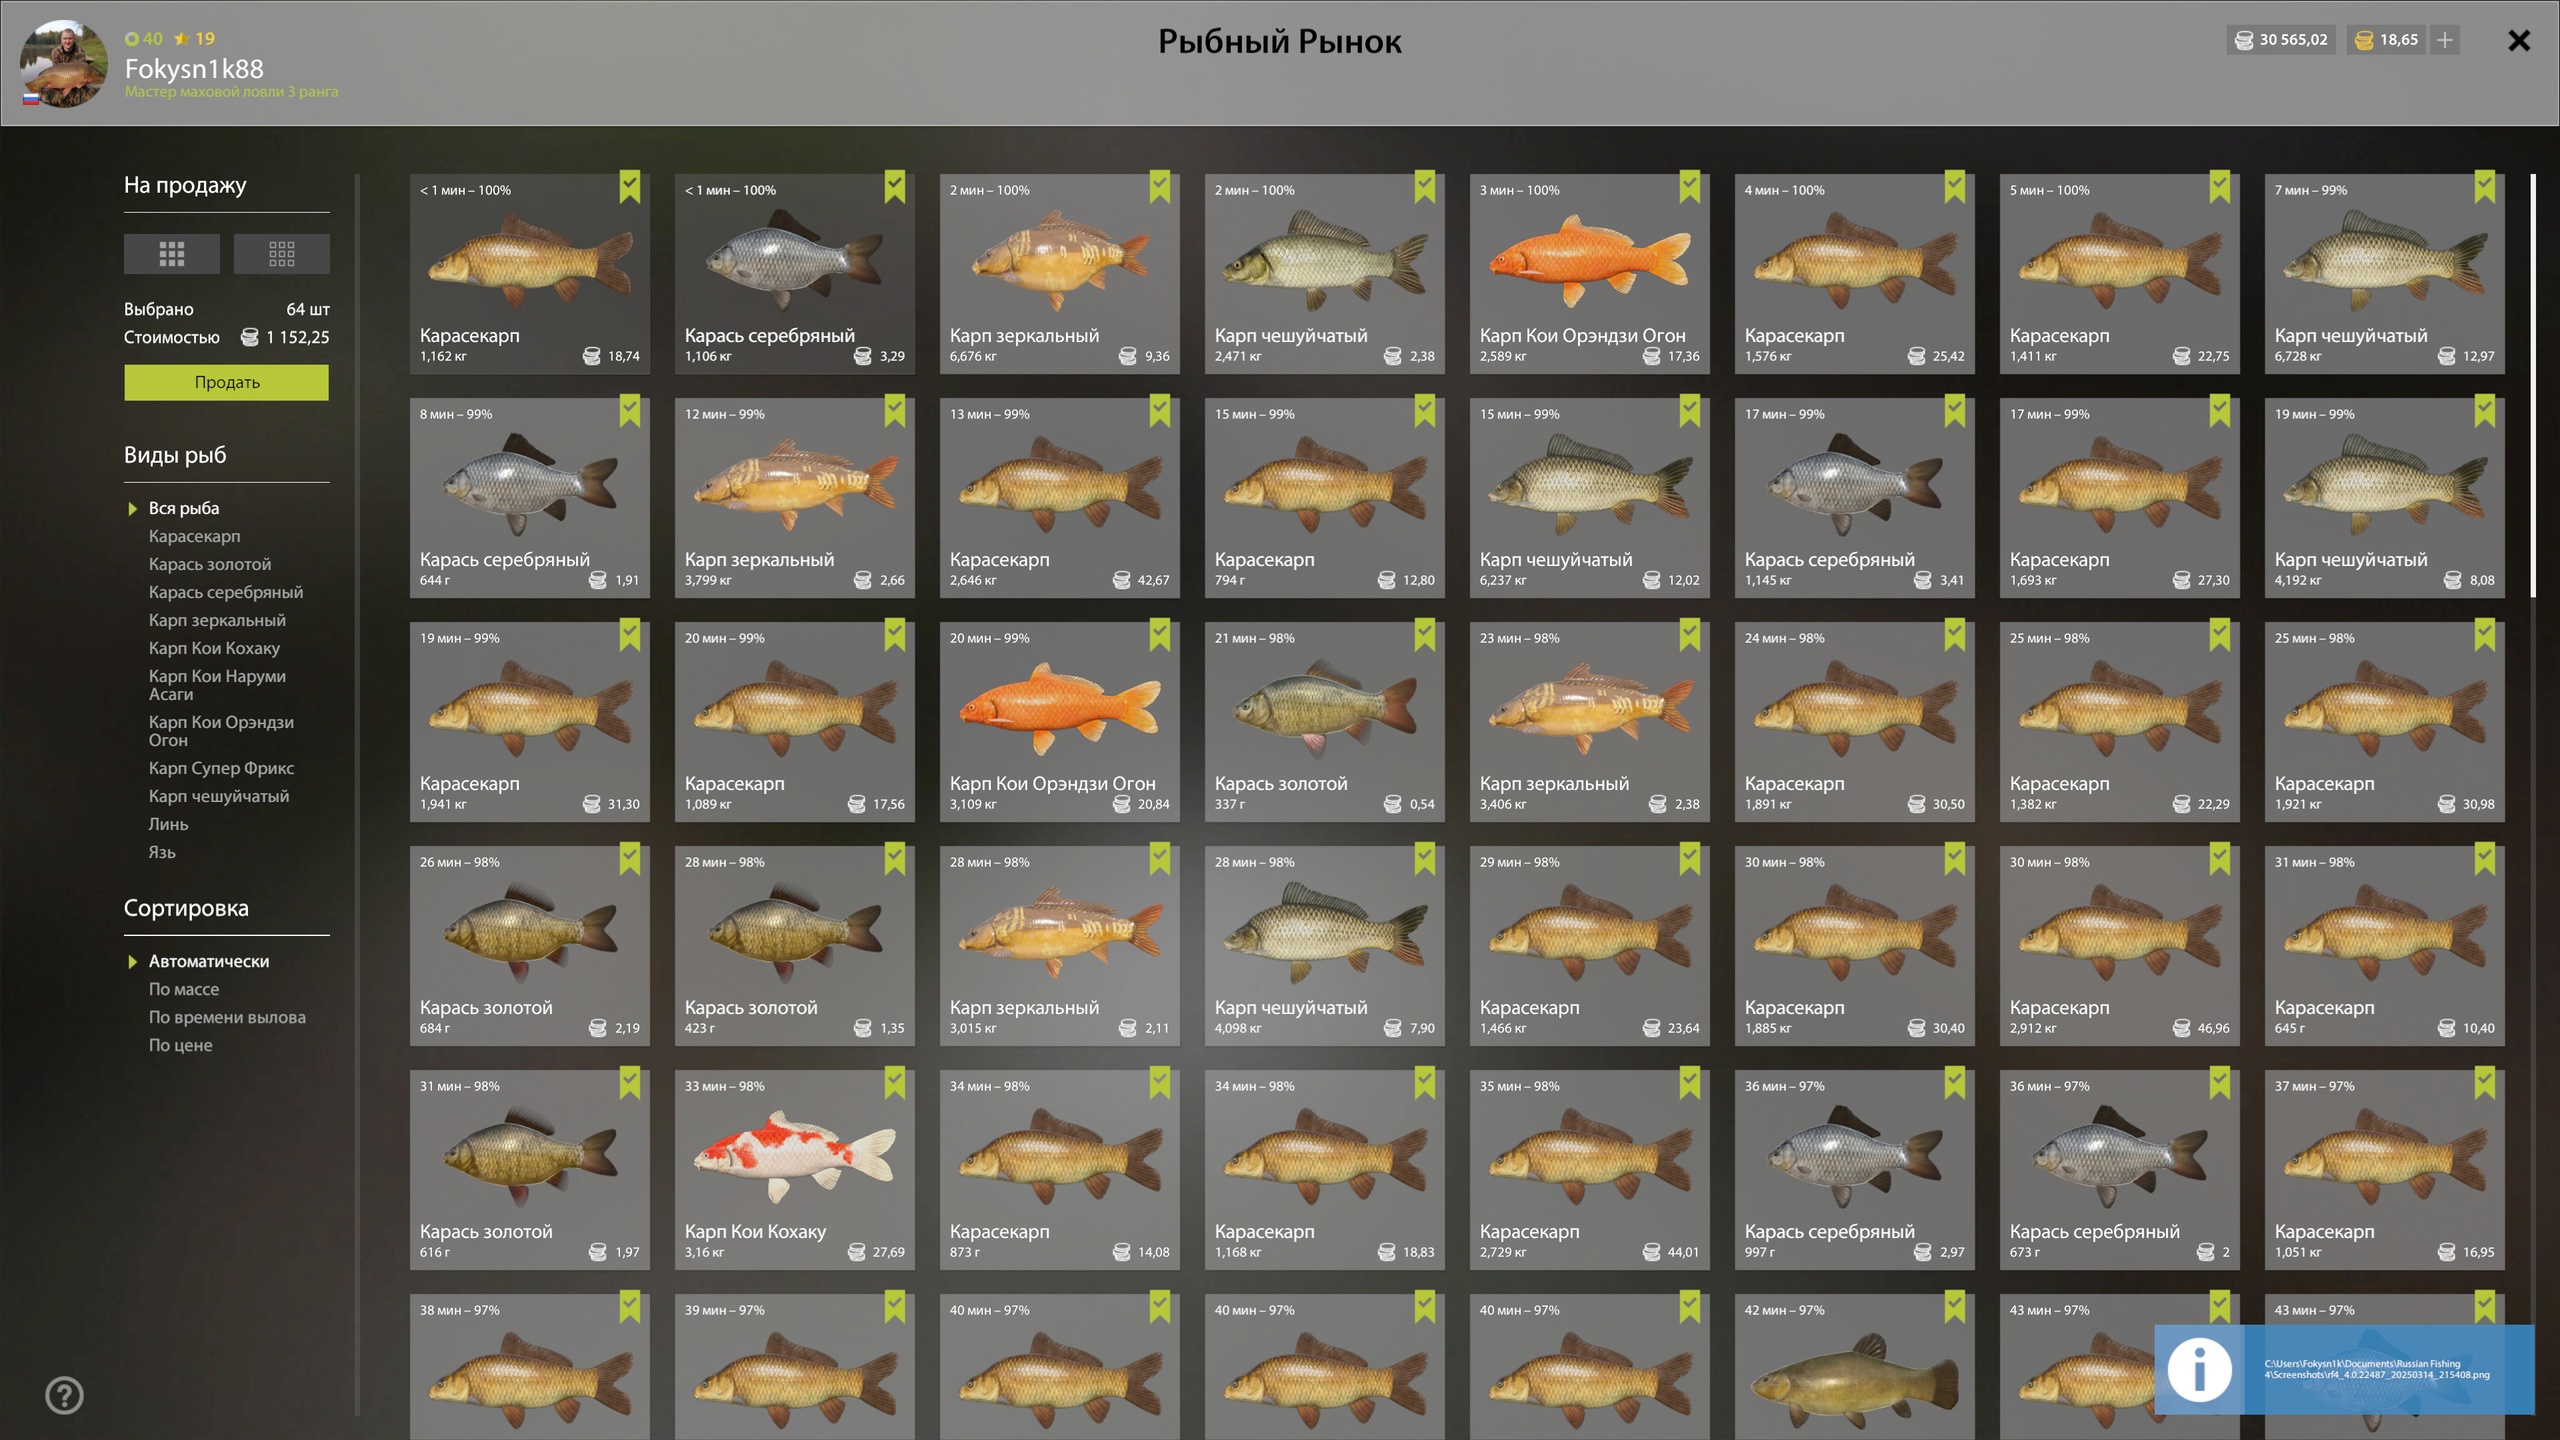This screenshot has height=1440, width=2560.
Task: Click the vertical scrollbar on right
Action: click(x=2533, y=385)
